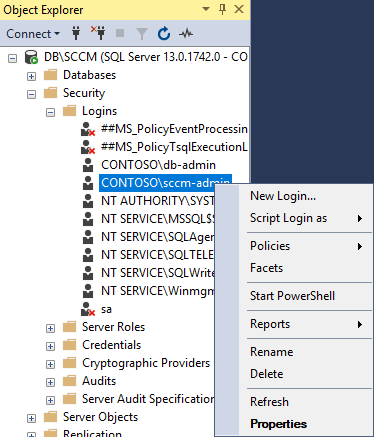Click the Server Roles folder icon
This screenshot has height=437, width=374.
(69, 327)
